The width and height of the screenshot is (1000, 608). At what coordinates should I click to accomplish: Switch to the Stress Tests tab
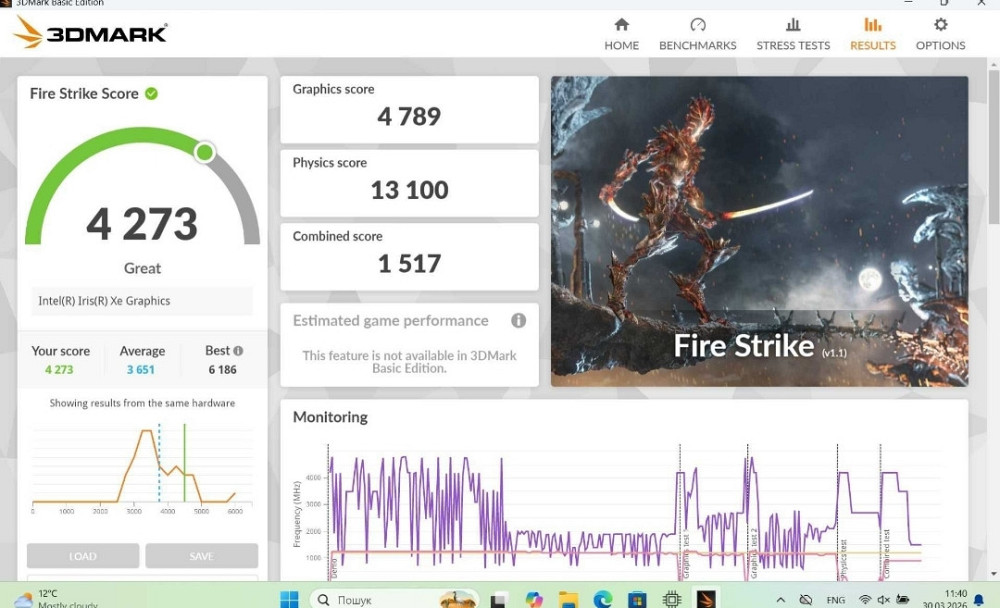coord(793,34)
